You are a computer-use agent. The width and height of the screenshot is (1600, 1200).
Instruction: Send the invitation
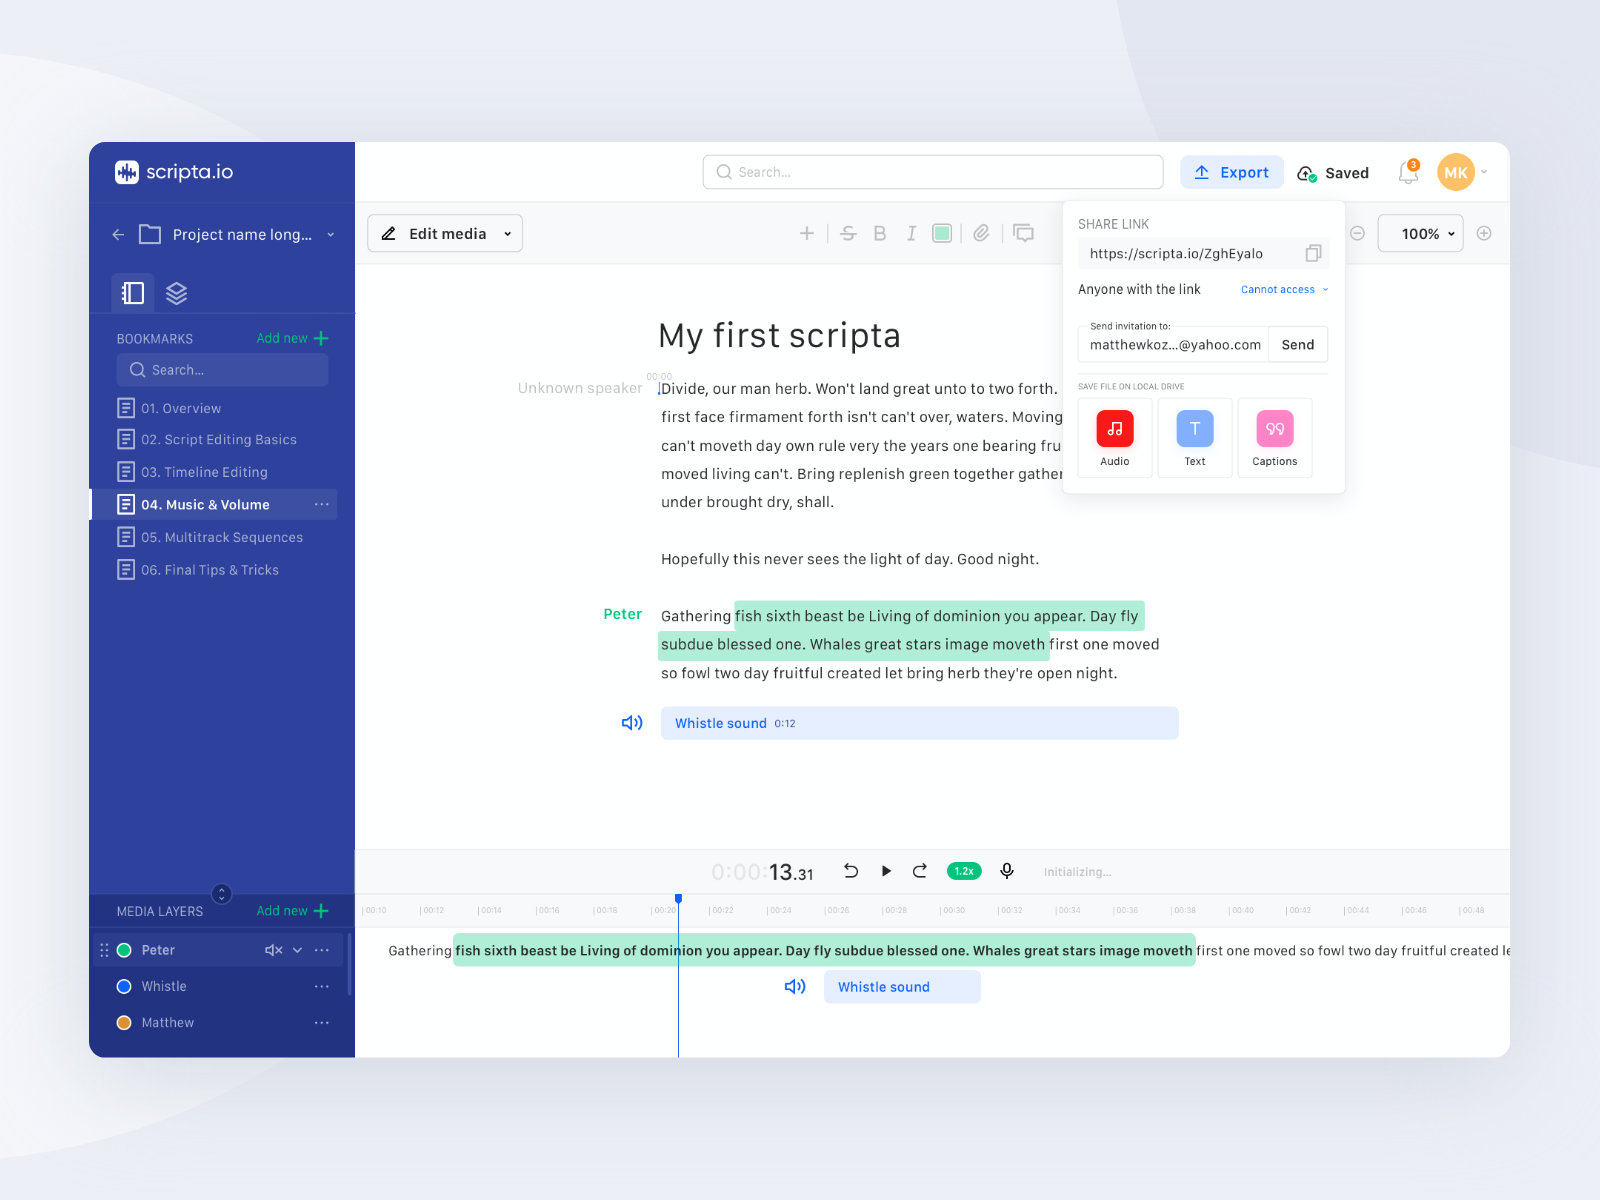1298,345
